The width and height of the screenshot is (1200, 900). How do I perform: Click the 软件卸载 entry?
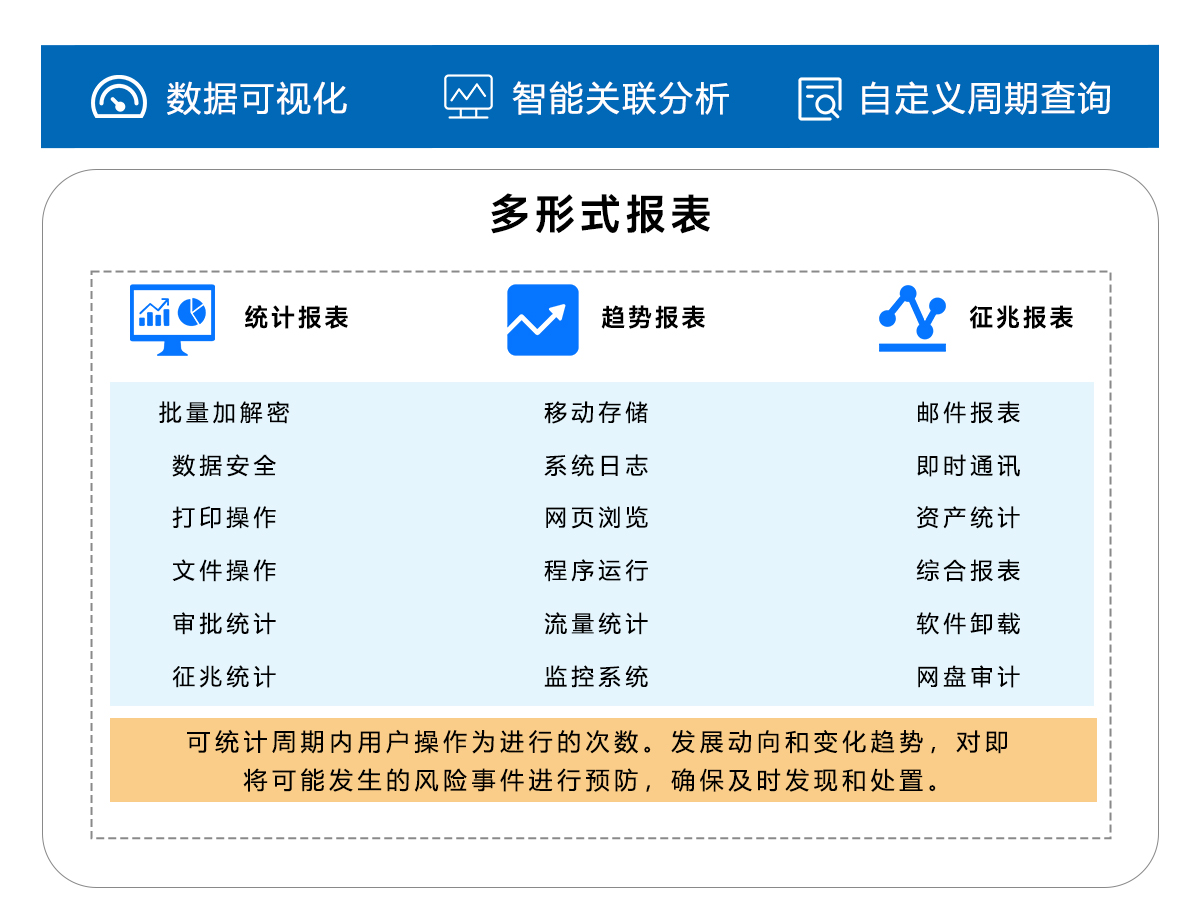coord(969,624)
